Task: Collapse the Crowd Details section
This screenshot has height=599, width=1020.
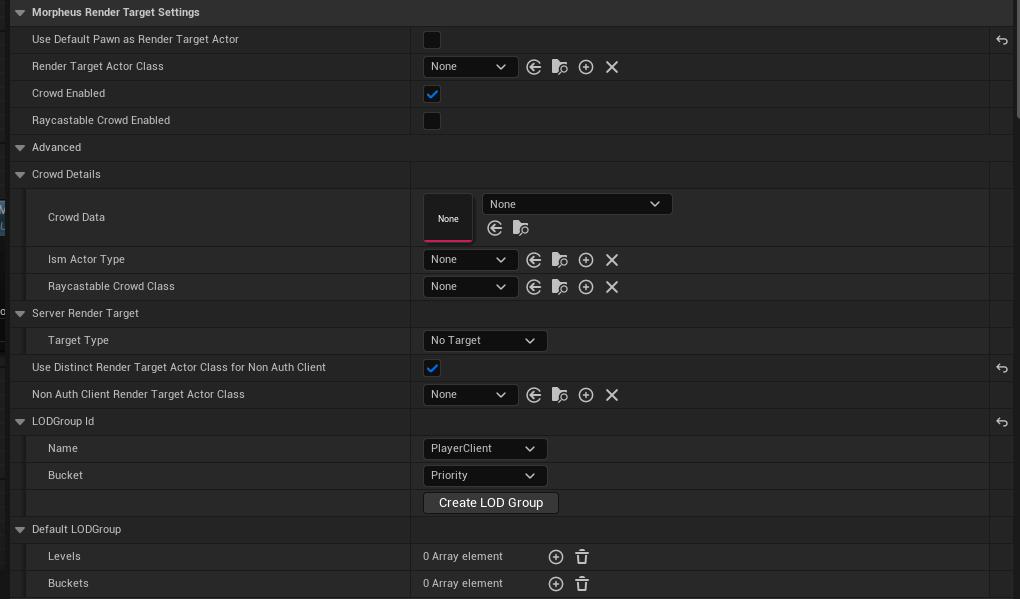Action: coord(20,175)
